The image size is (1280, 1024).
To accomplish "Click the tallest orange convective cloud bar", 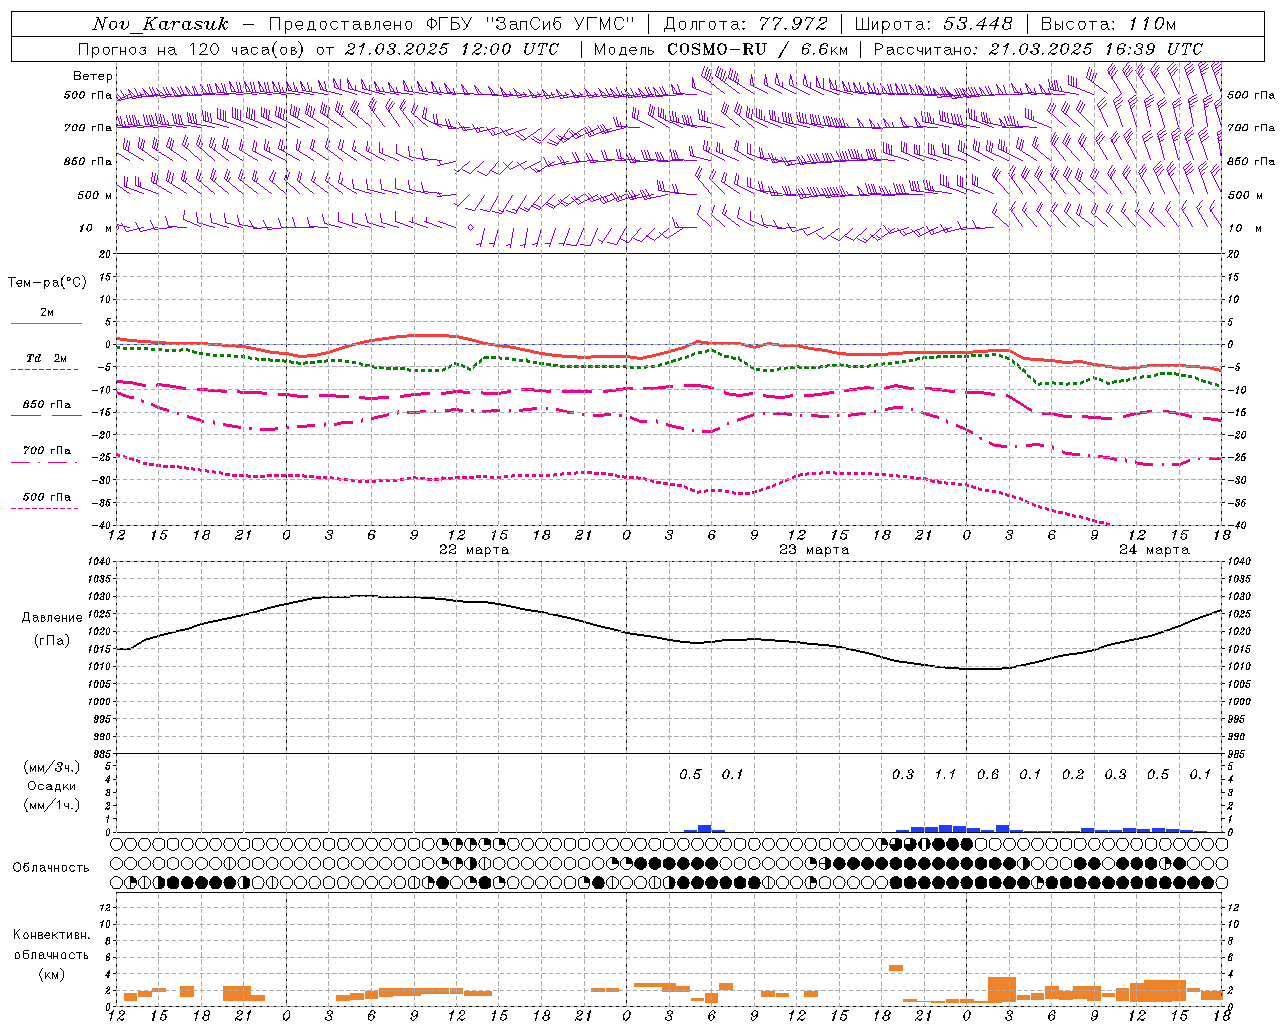I will 1002,990.
